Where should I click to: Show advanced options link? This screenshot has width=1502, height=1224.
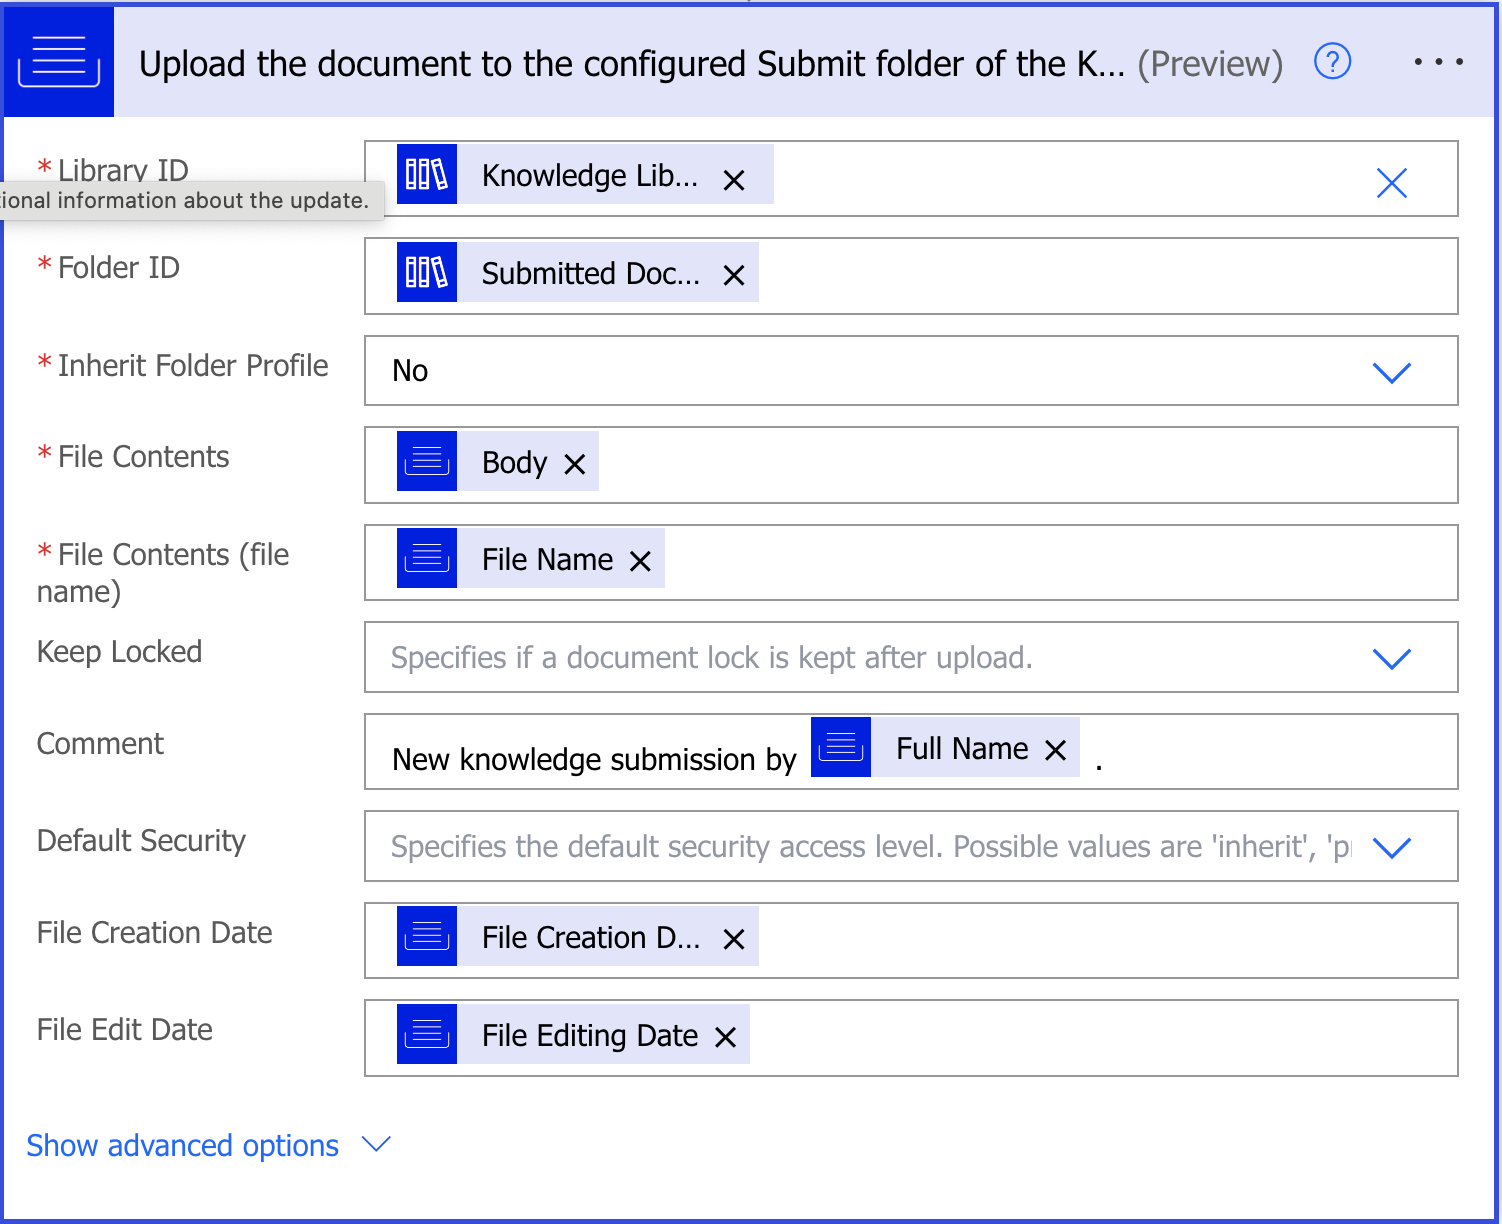(x=183, y=1146)
